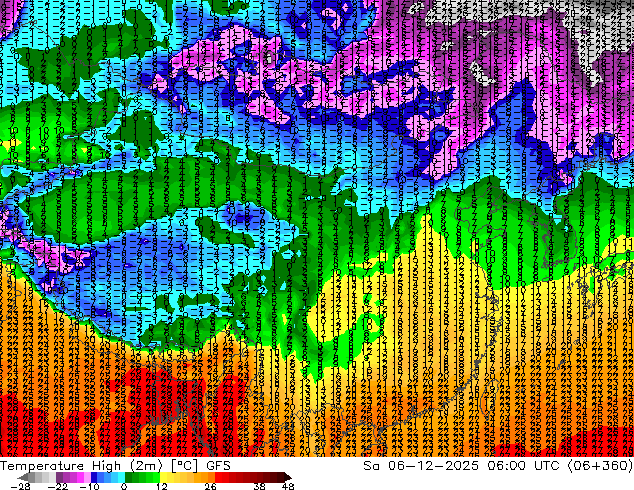
Task: Click the 'Sa 06-12-2025 06:00 UTC' timestamp
Action: pos(461,466)
